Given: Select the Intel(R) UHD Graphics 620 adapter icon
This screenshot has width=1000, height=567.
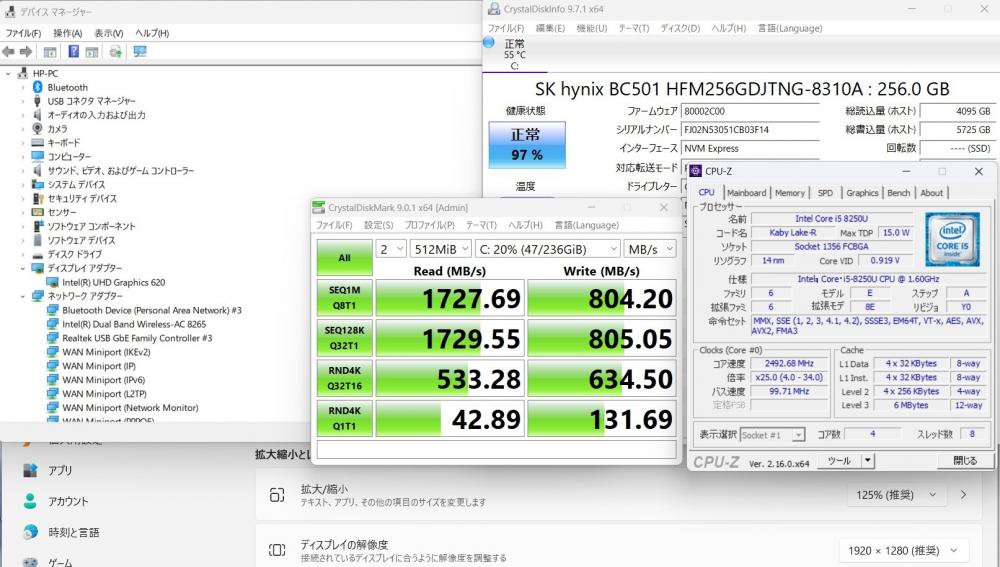Looking at the screenshot, I should click(x=52, y=282).
